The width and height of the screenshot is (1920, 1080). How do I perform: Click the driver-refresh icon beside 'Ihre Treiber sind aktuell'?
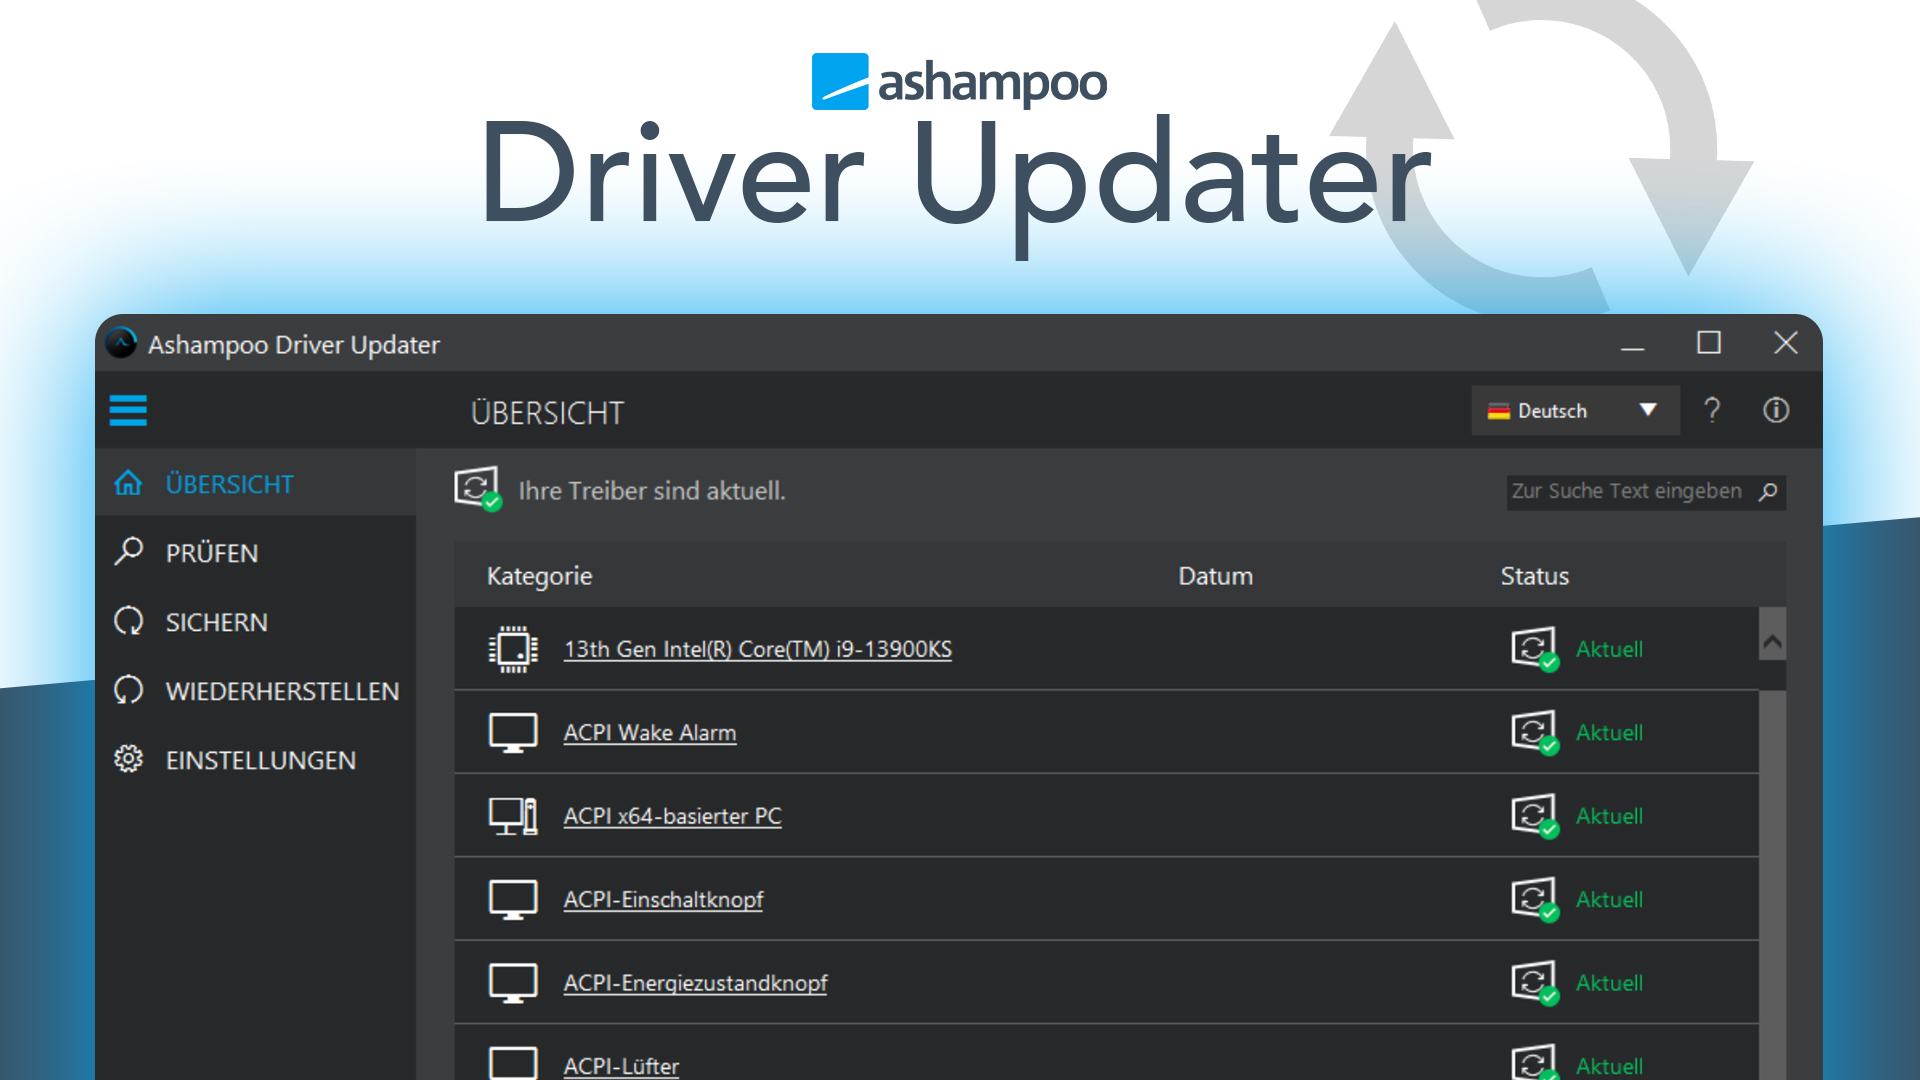coord(478,490)
